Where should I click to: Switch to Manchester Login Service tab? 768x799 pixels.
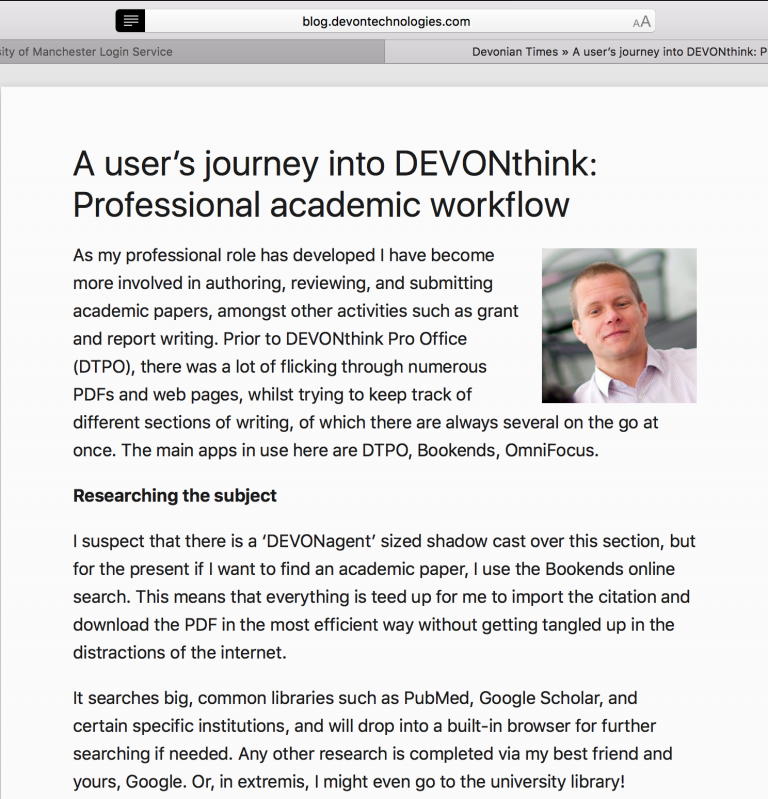pos(192,52)
